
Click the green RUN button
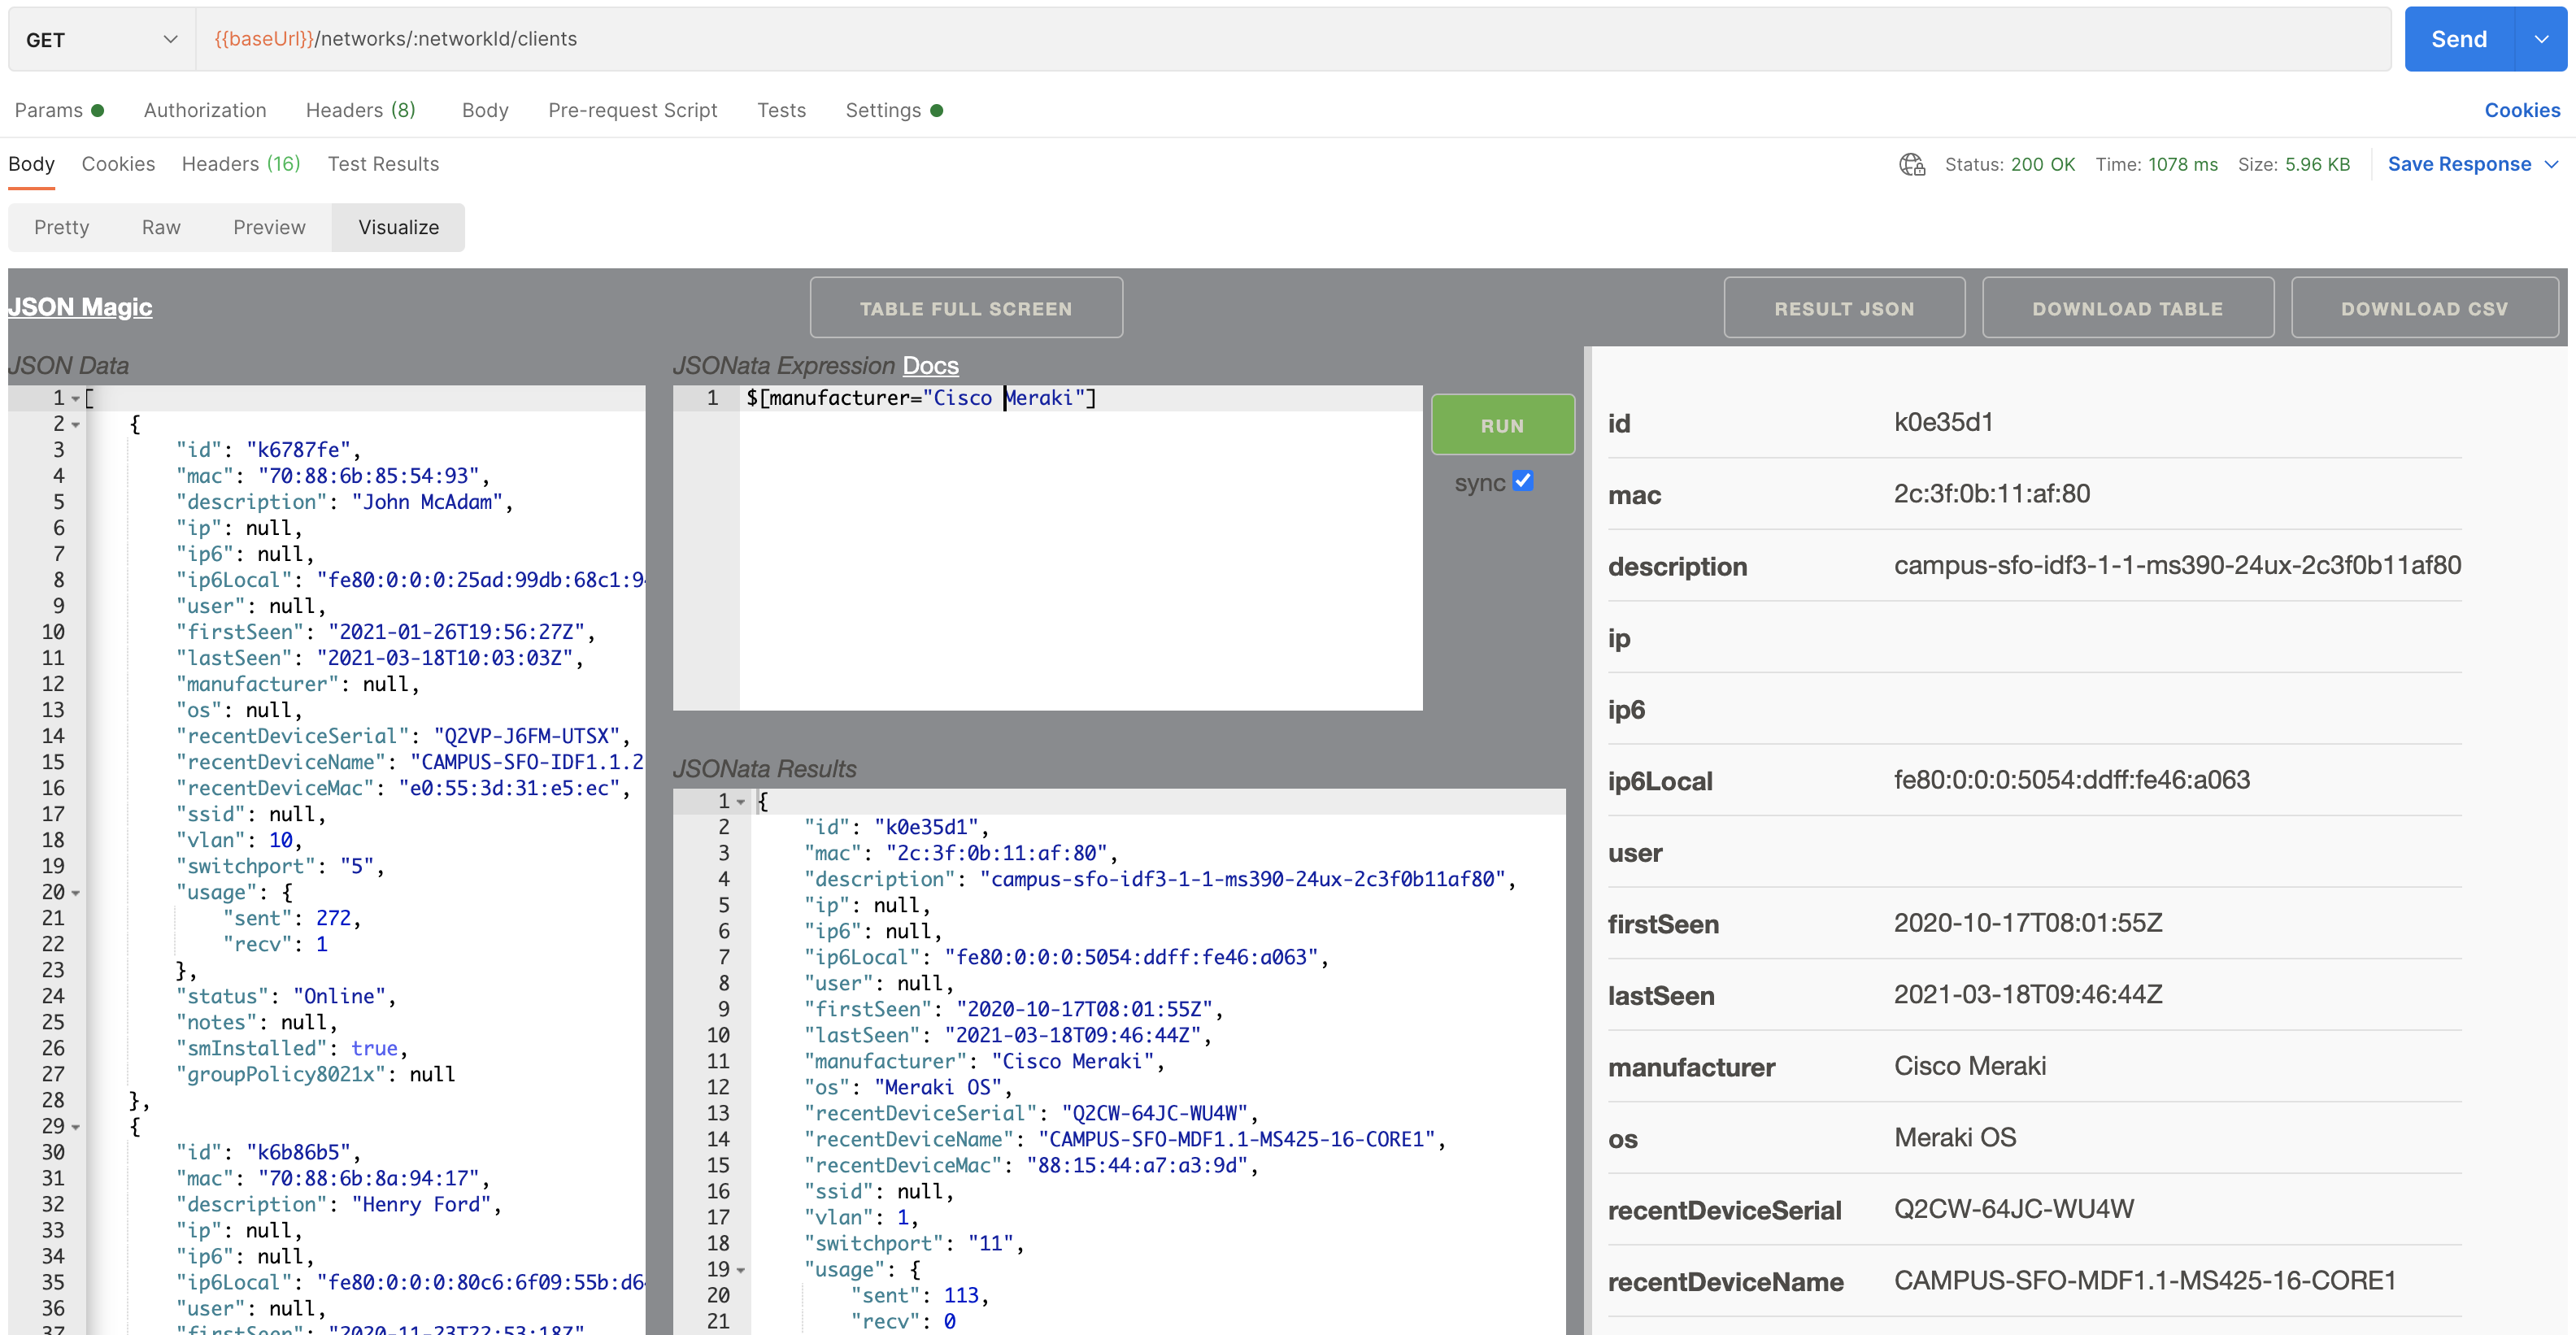[x=1503, y=425]
